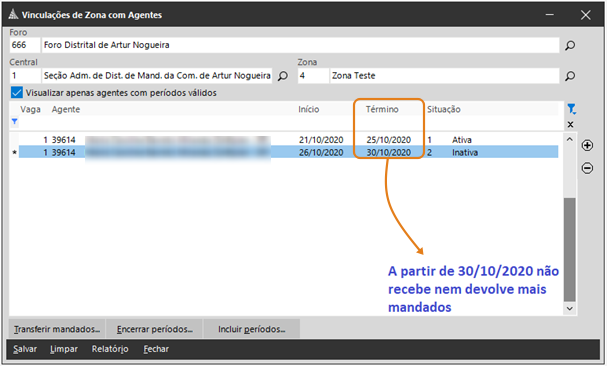Close the Vinculações de Zona com Agentes window
This screenshot has height=366, width=607.
coord(586,15)
